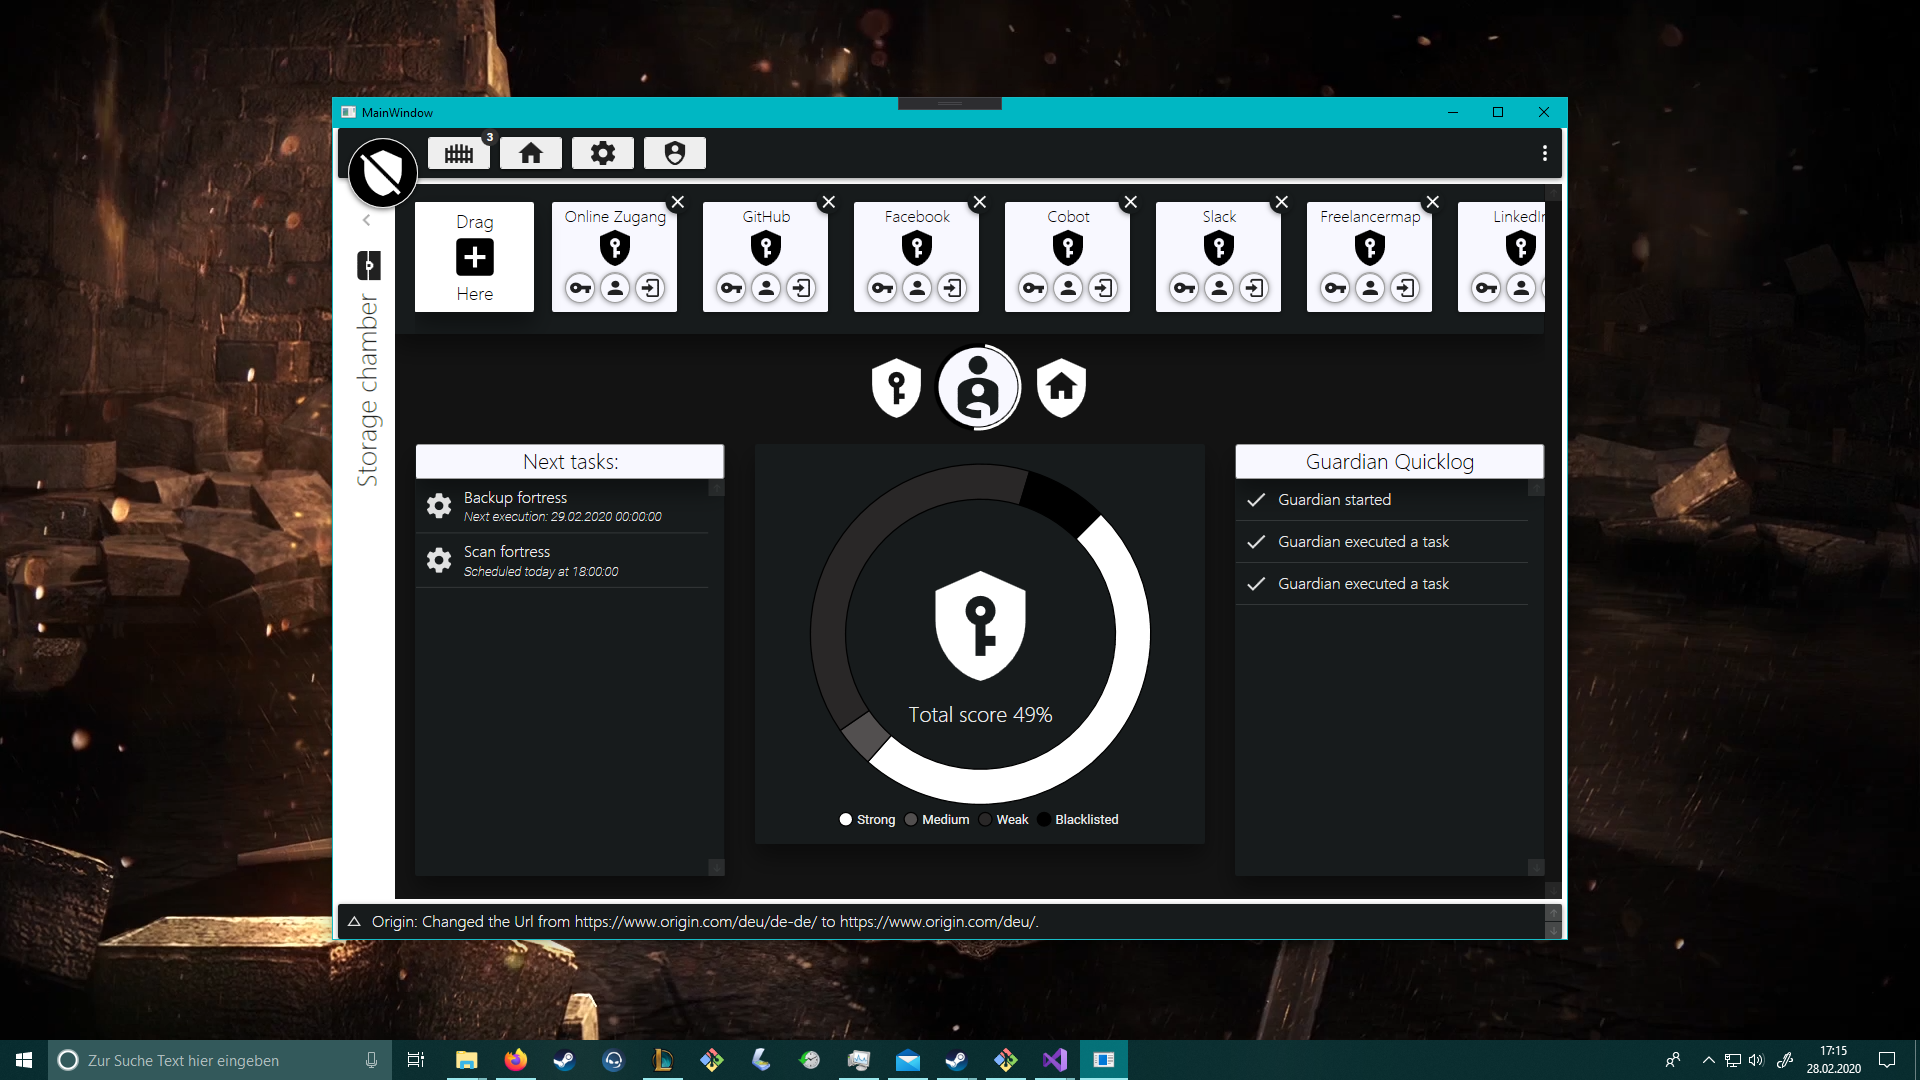Open Windows Start menu
The height and width of the screenshot is (1080, 1920).
coord(24,1060)
